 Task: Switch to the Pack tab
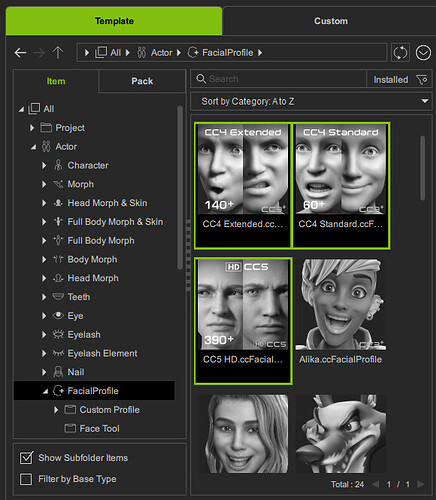(142, 81)
